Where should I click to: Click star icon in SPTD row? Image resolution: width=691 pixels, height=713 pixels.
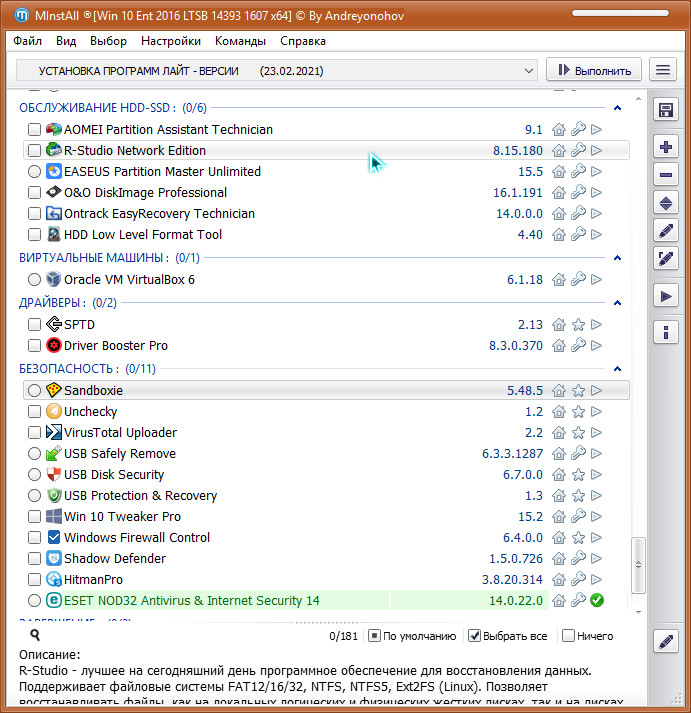pyautogui.click(x=578, y=325)
